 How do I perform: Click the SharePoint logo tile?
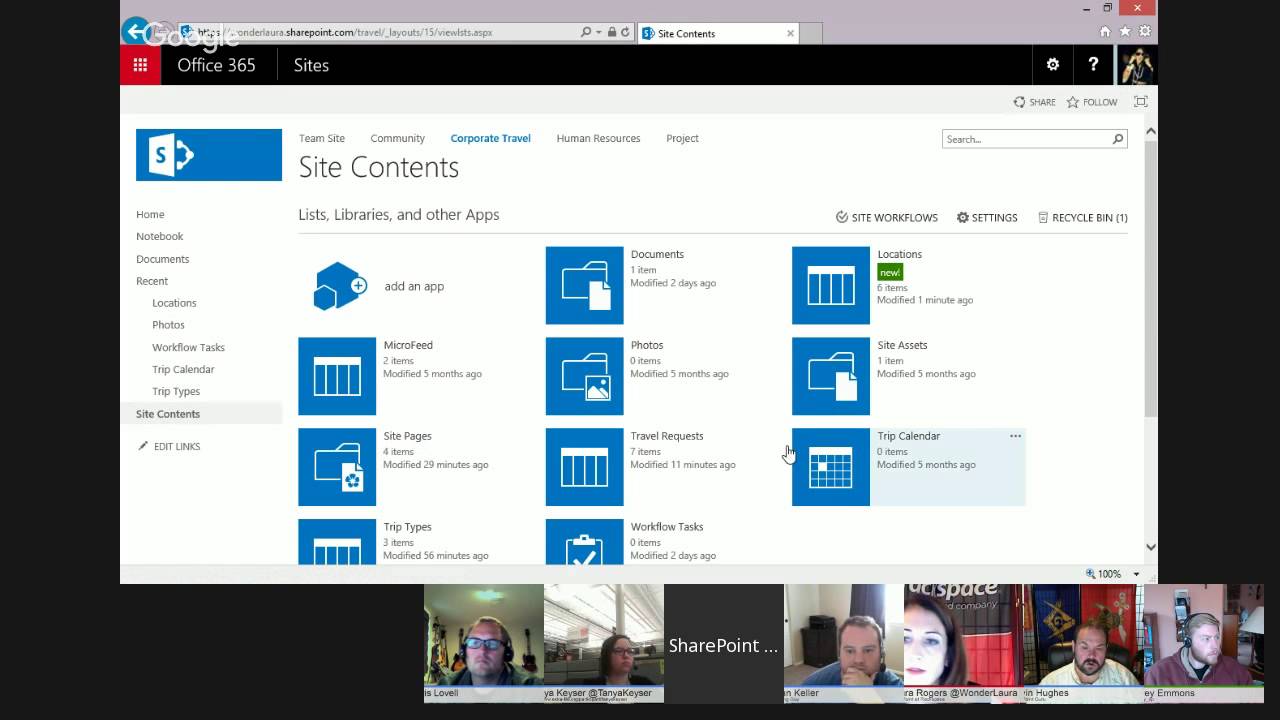pyautogui.click(x=209, y=155)
